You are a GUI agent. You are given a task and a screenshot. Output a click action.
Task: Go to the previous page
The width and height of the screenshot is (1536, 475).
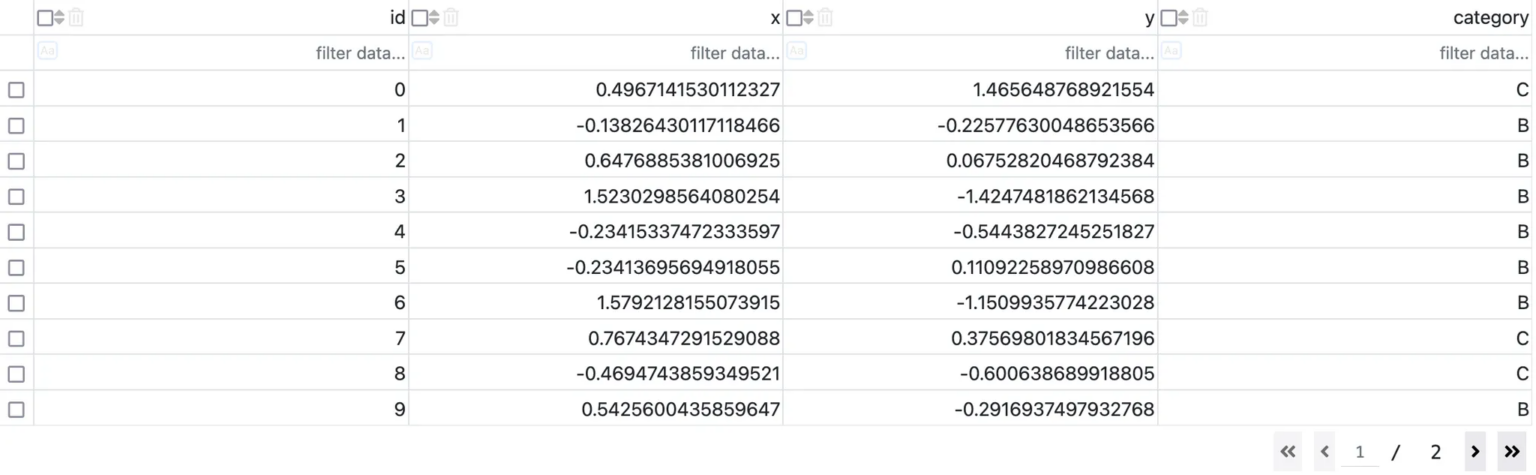pos(1325,452)
